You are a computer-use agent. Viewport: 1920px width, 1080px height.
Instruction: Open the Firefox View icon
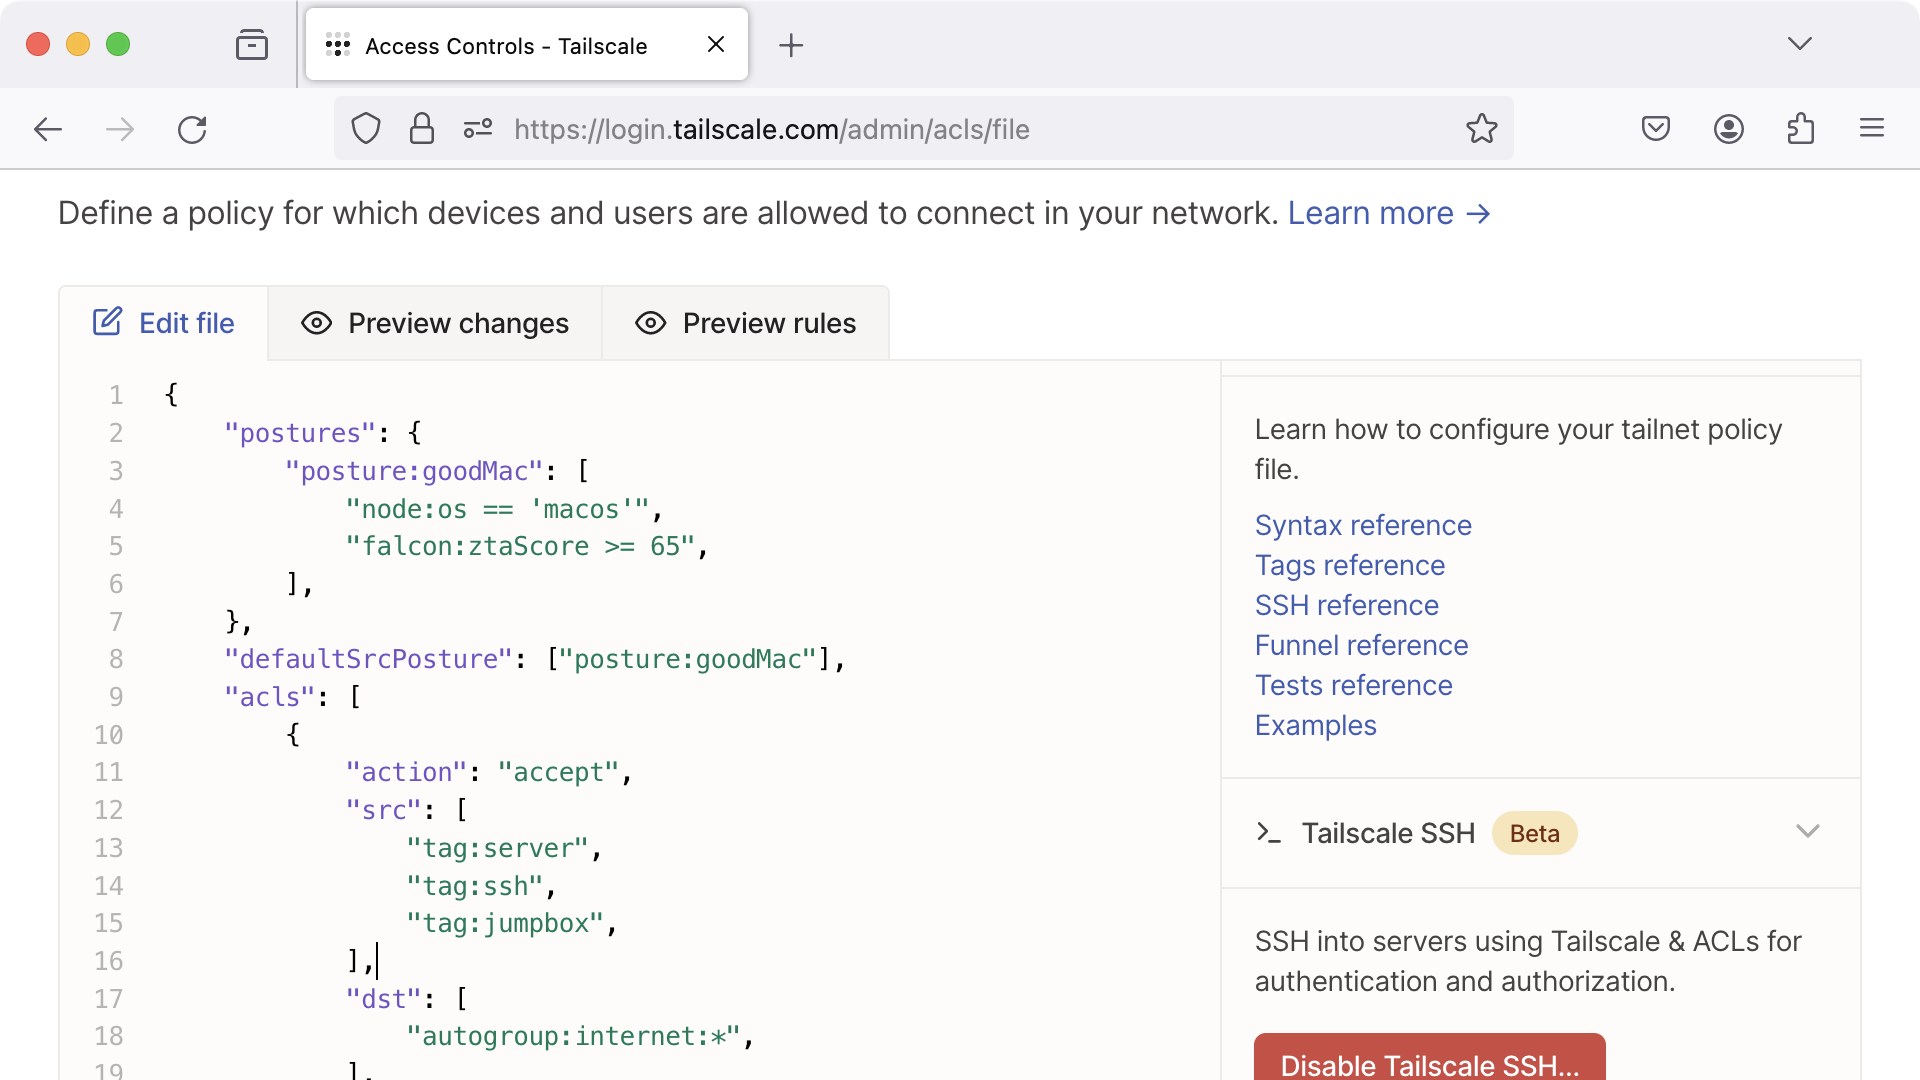coord(252,45)
